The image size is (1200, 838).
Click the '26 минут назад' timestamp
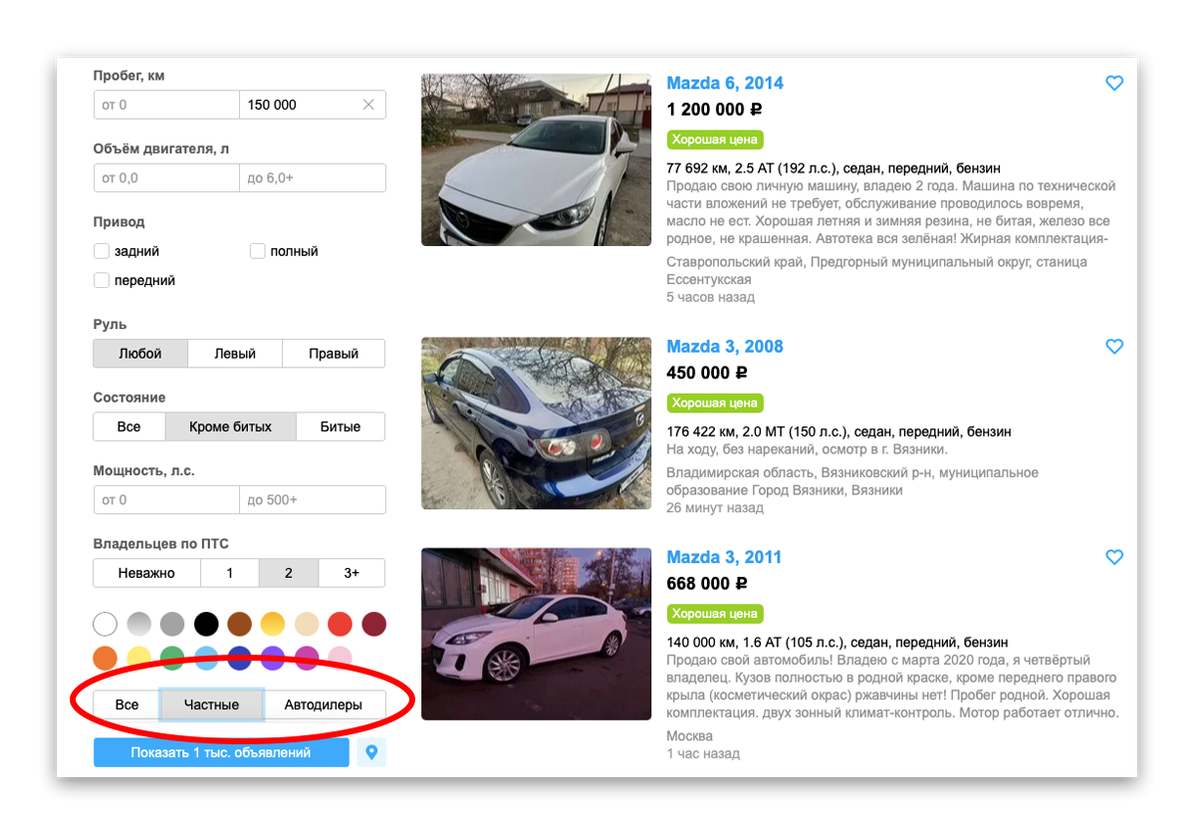[715, 508]
